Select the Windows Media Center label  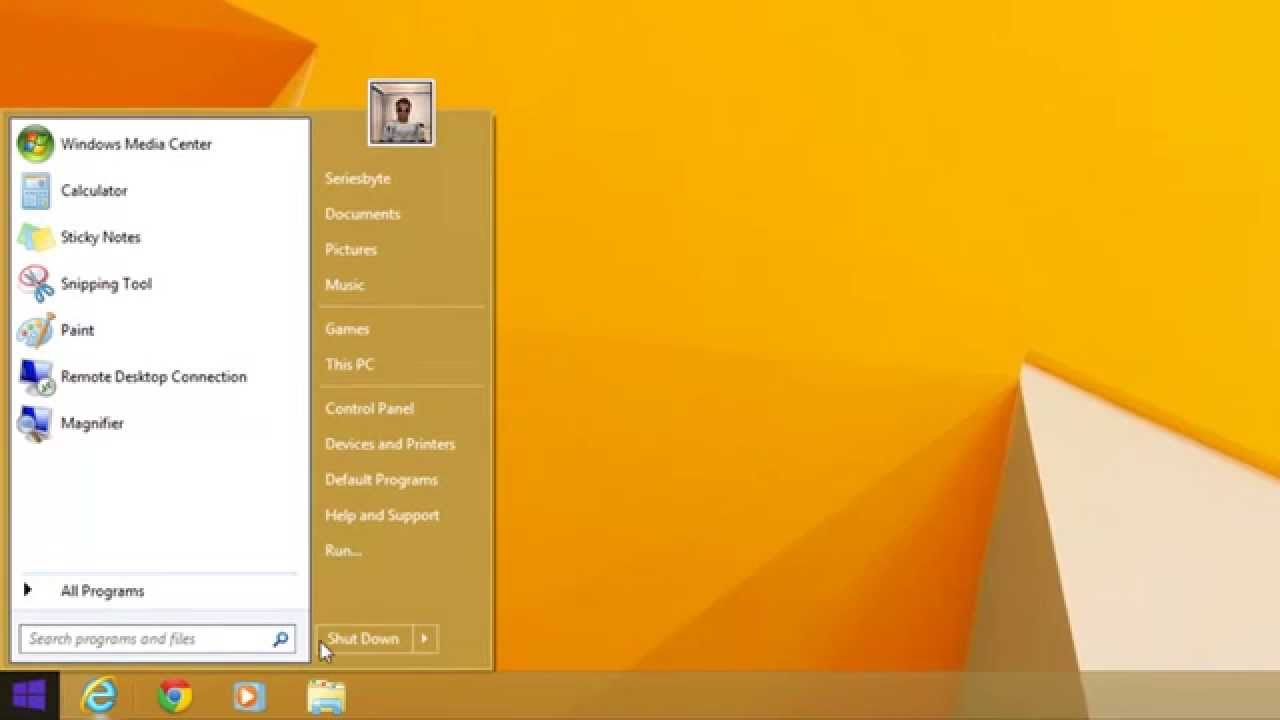[136, 144]
